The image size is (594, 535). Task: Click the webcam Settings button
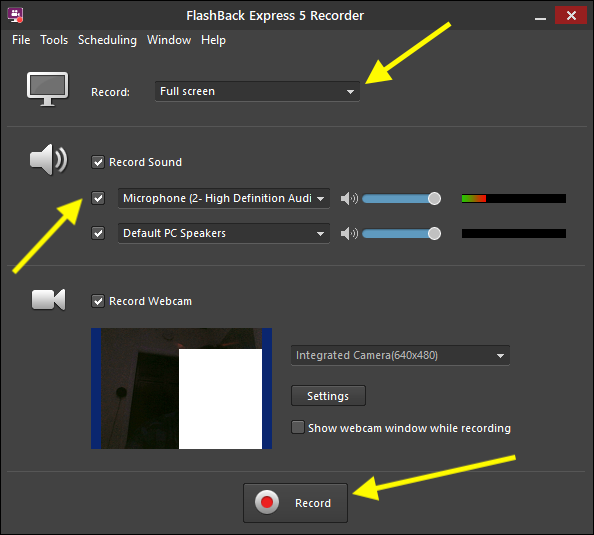click(x=328, y=396)
